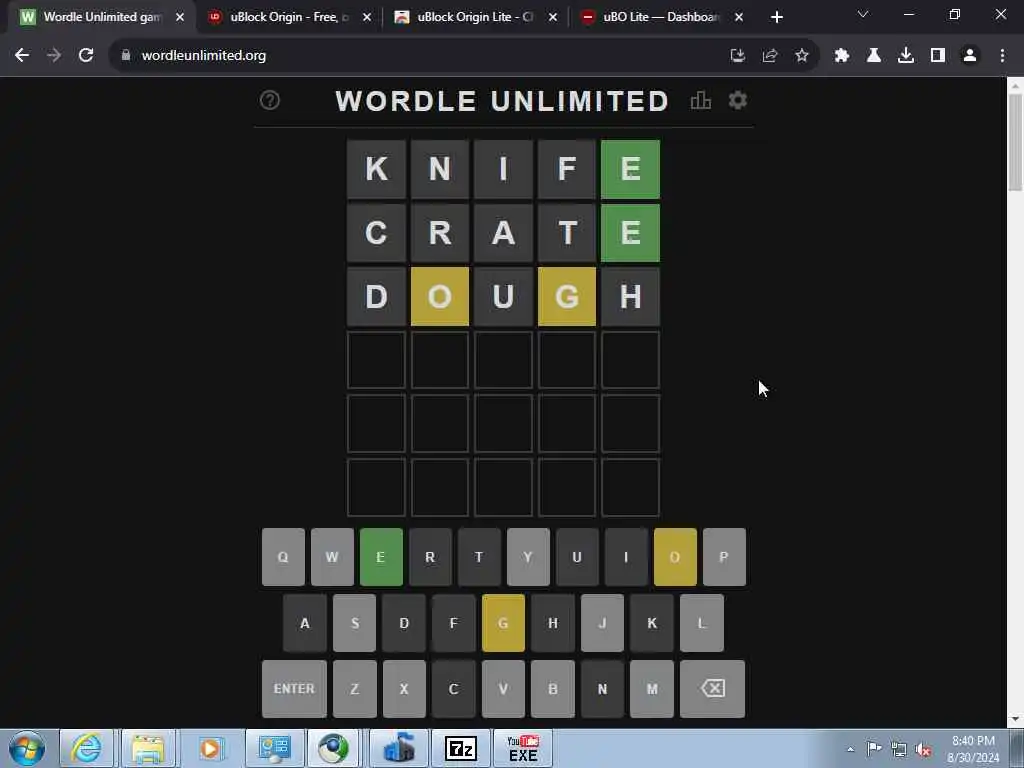The width and height of the screenshot is (1024, 768).
Task: Open the Windows Start orb
Action: [x=26, y=748]
